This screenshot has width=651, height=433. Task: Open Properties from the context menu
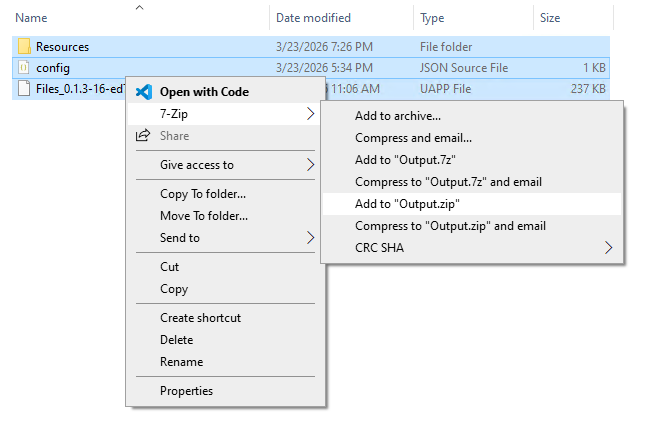pos(186,391)
